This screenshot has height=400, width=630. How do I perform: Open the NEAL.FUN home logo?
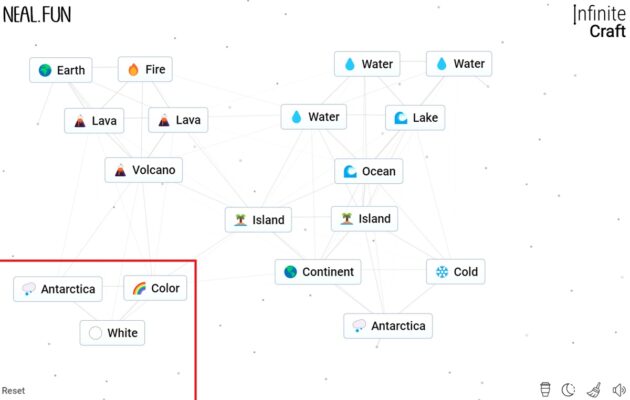(x=37, y=14)
